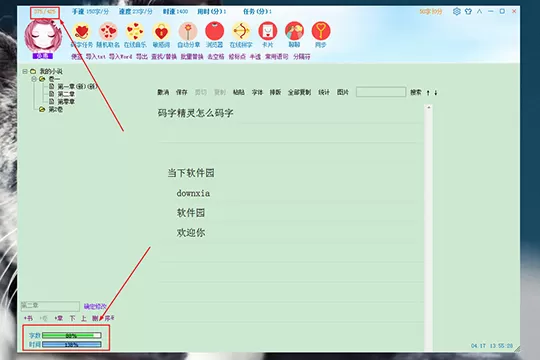Jump to previous search result arrow
540x360 pixels.
point(428,92)
